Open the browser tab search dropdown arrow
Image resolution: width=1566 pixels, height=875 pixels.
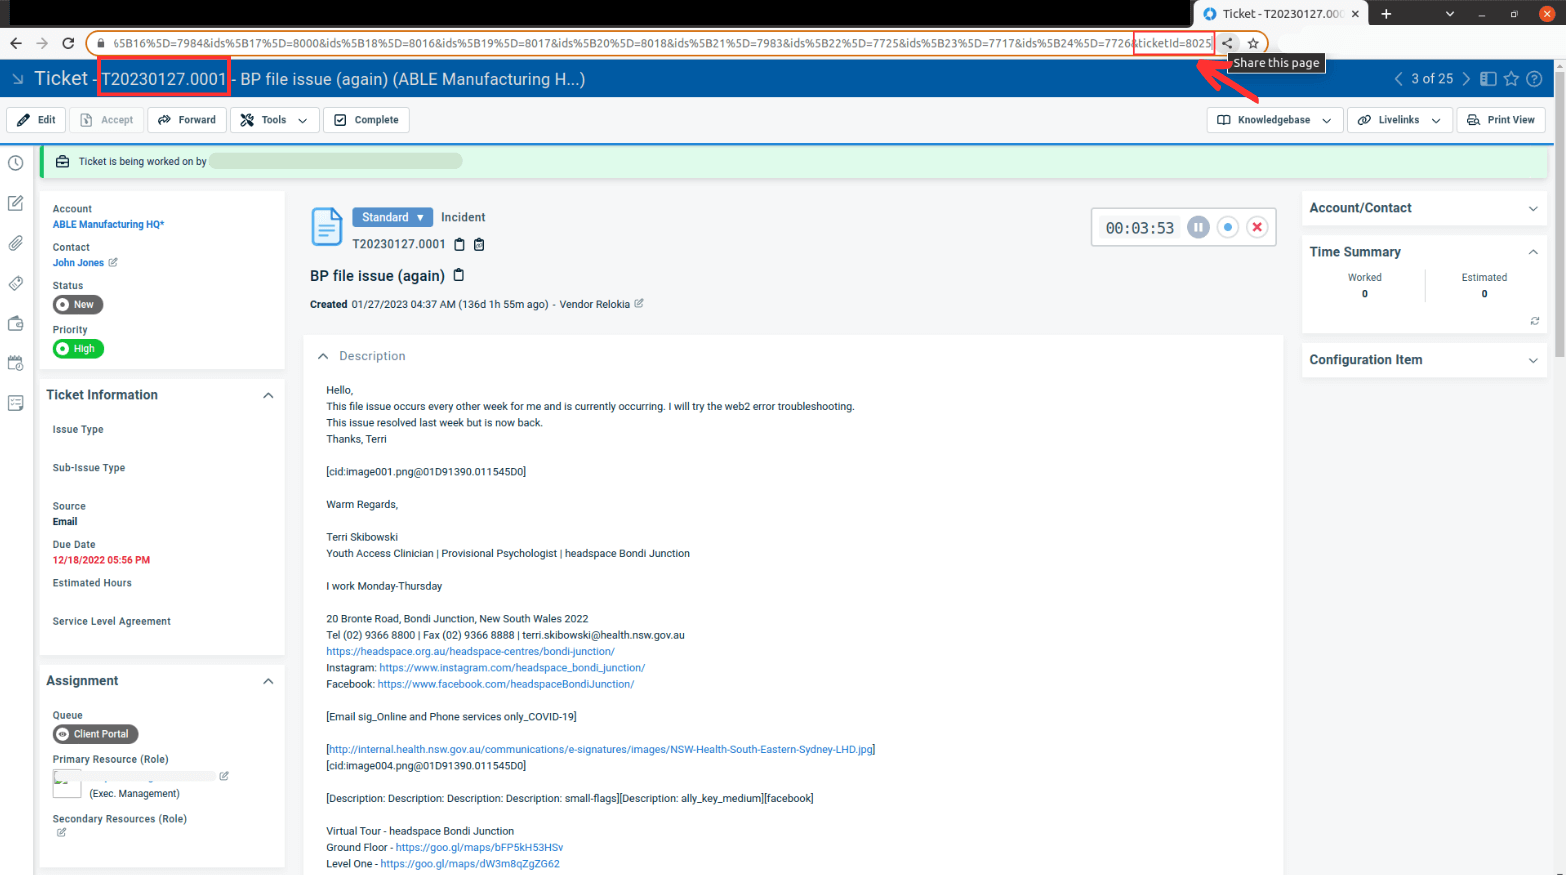[x=1449, y=14]
